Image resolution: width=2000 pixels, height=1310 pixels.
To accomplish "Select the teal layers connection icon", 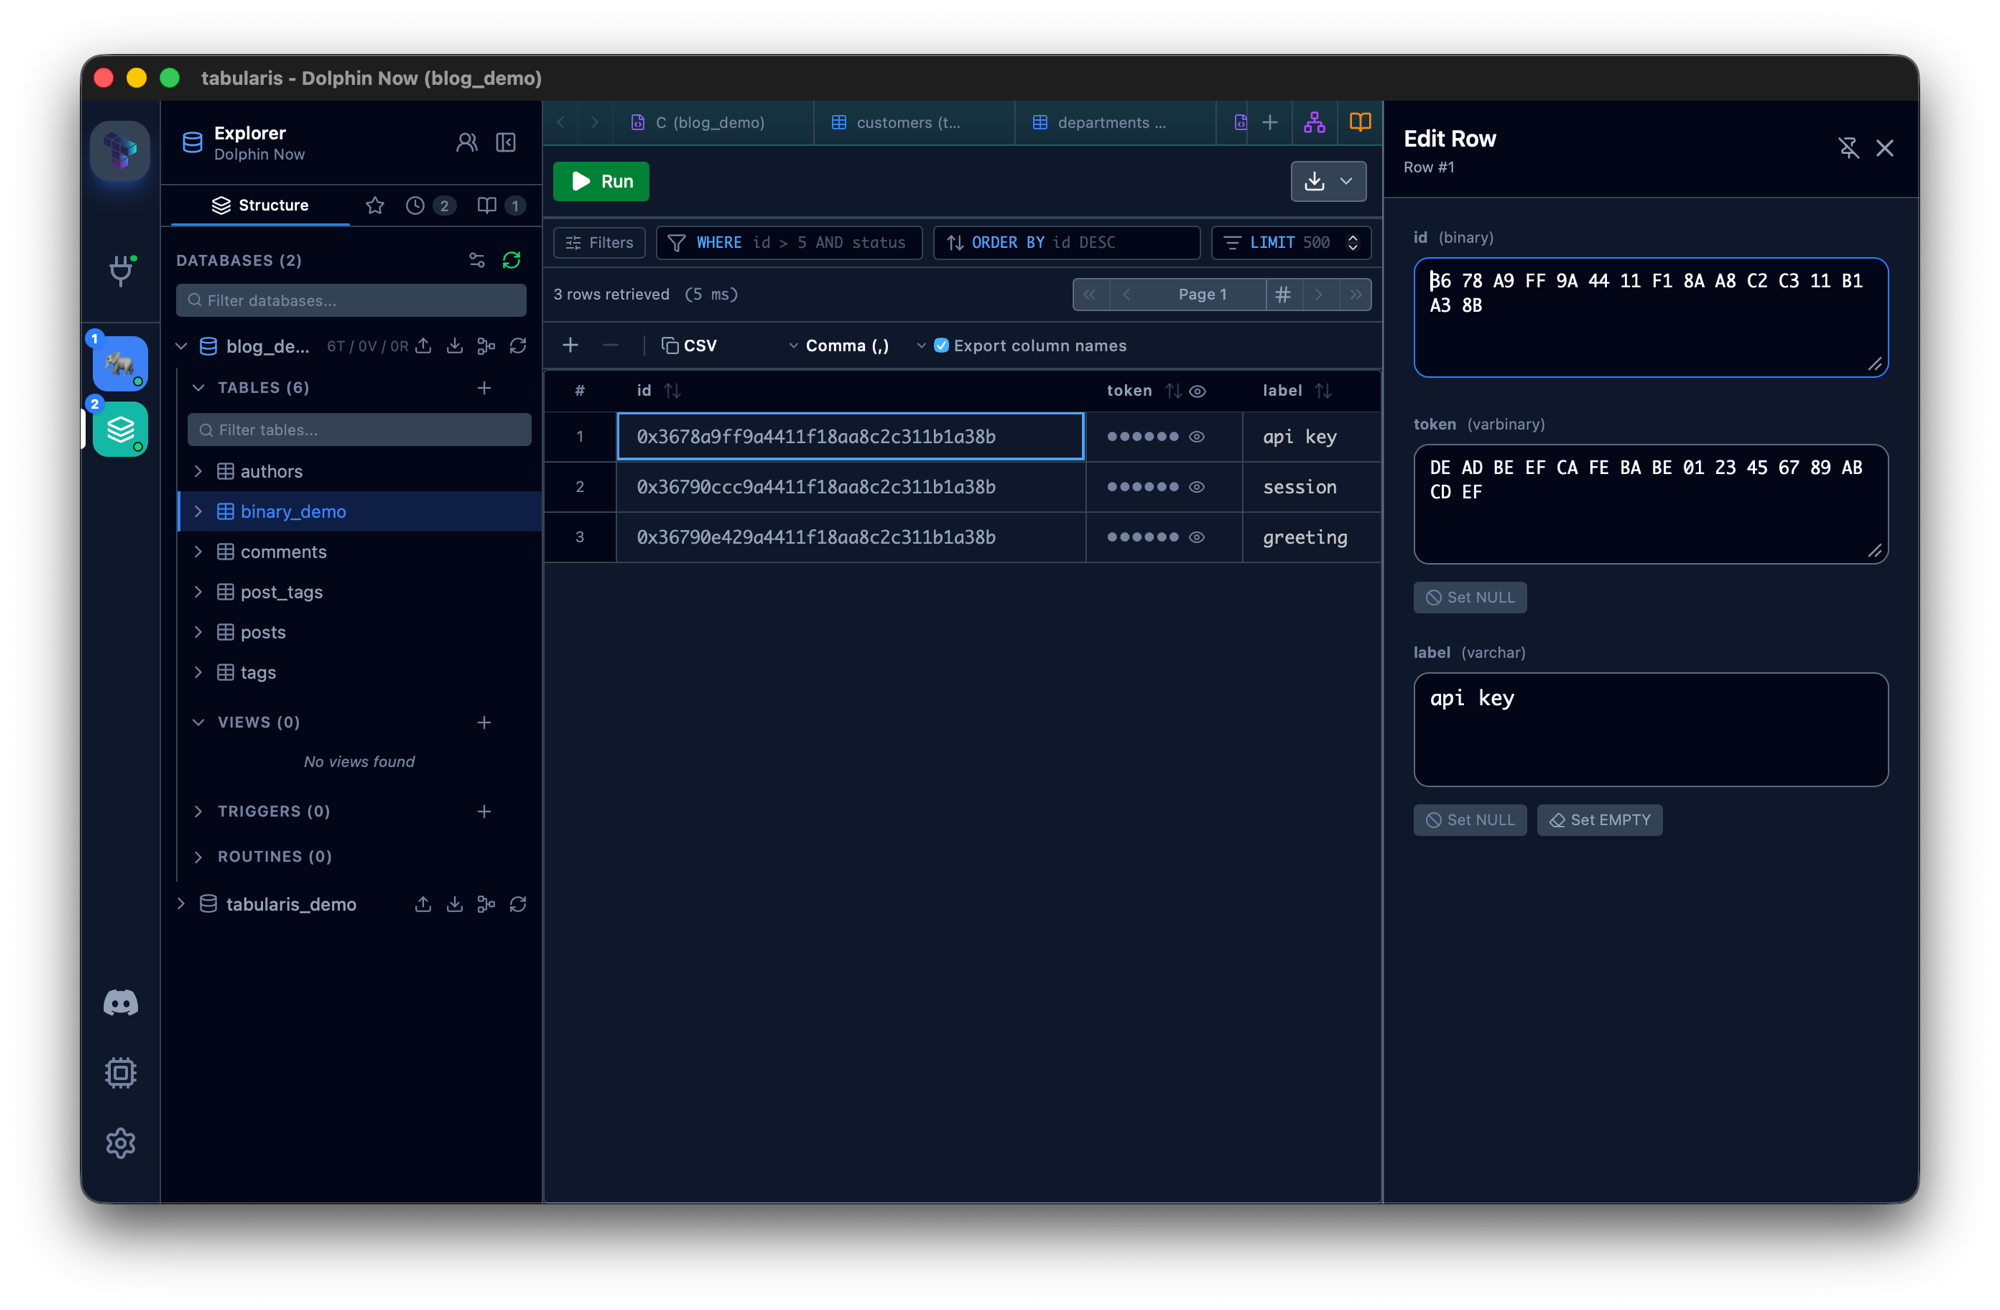I will coord(120,429).
